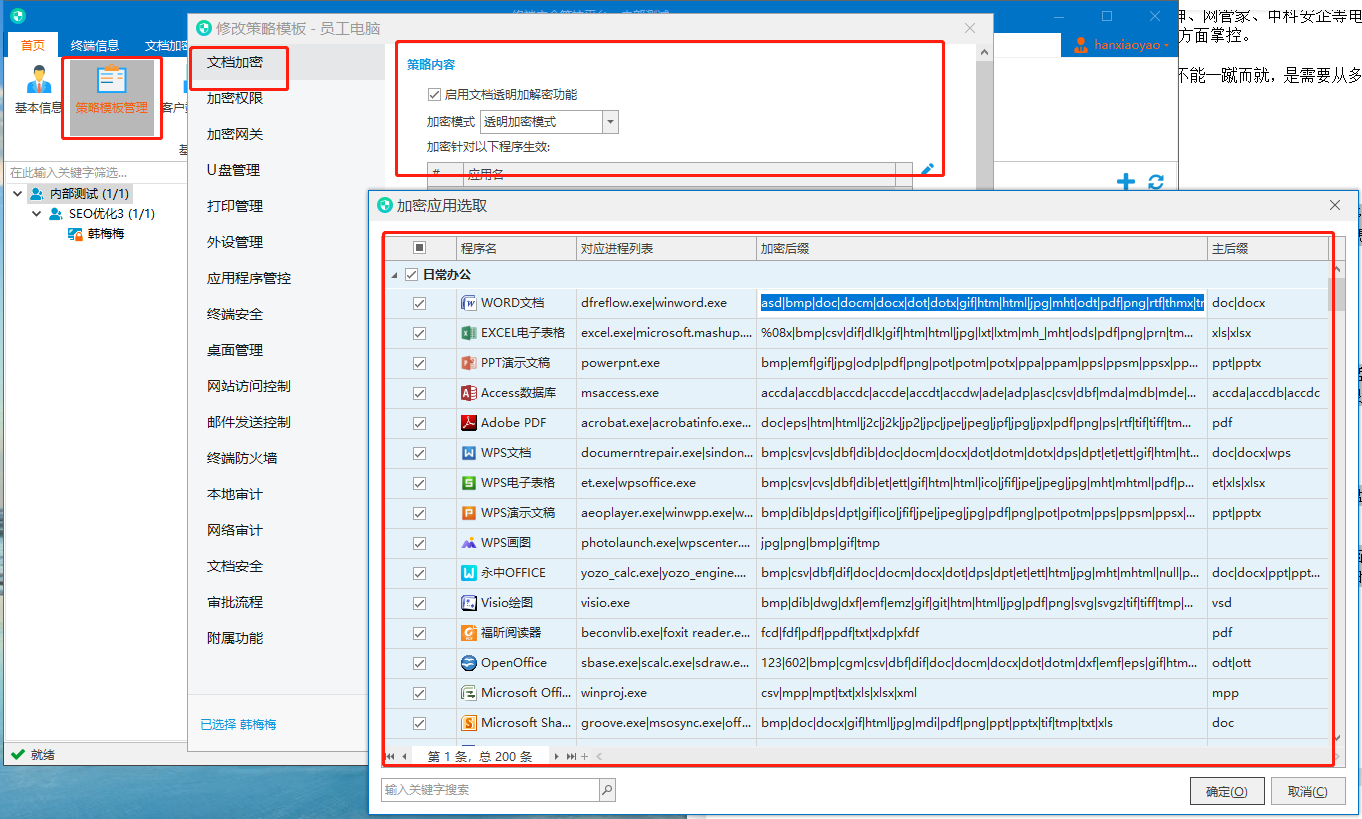Click the EXCEL电子表格 program icon
The height and width of the screenshot is (819, 1362).
(468, 333)
